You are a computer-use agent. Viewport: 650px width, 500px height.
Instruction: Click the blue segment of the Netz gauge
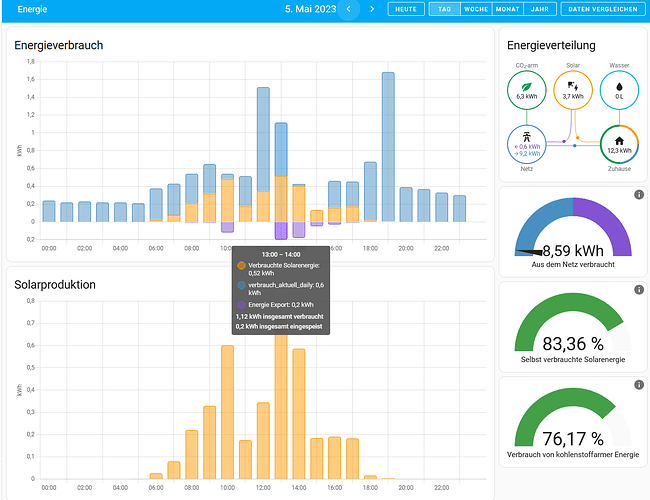pos(539,218)
